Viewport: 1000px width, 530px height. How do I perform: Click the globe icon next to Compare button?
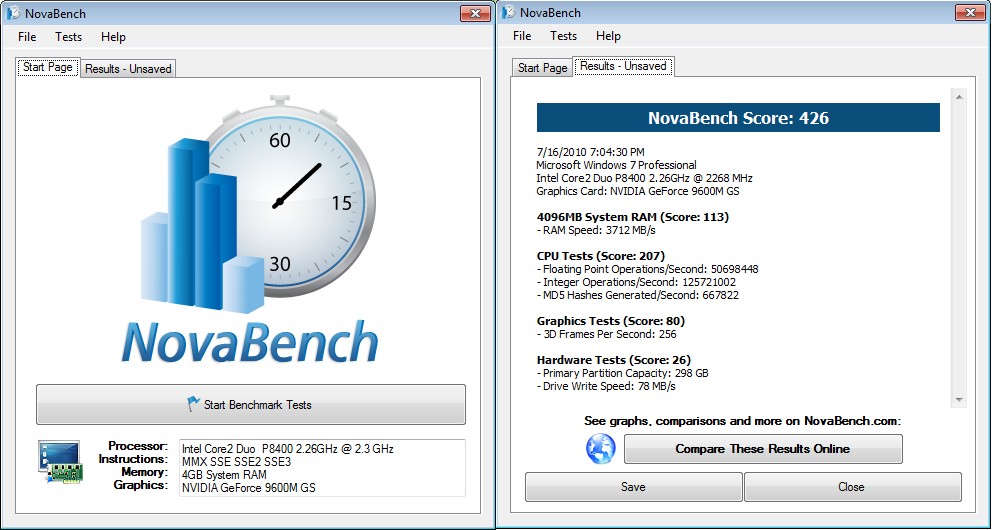pyautogui.click(x=601, y=448)
